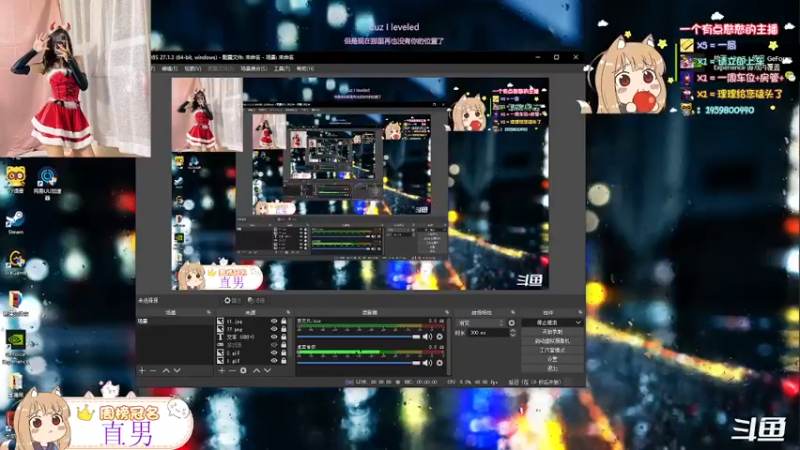Click the 启动虚拟摄像机 virtual camera button
Screen dimensions: 800x450
coord(552,341)
